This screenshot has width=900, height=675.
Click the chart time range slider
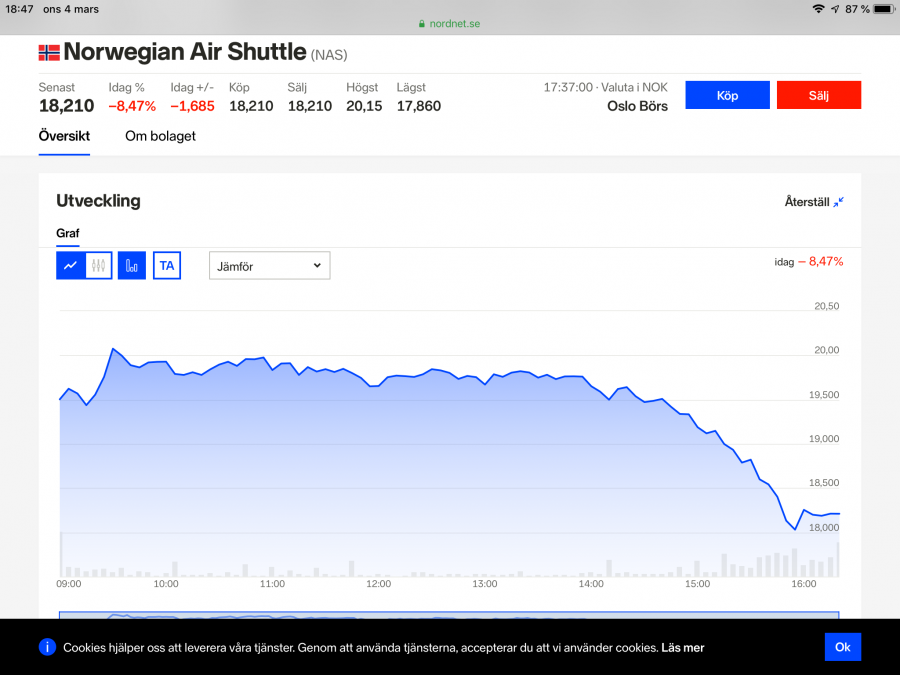[x=449, y=615]
